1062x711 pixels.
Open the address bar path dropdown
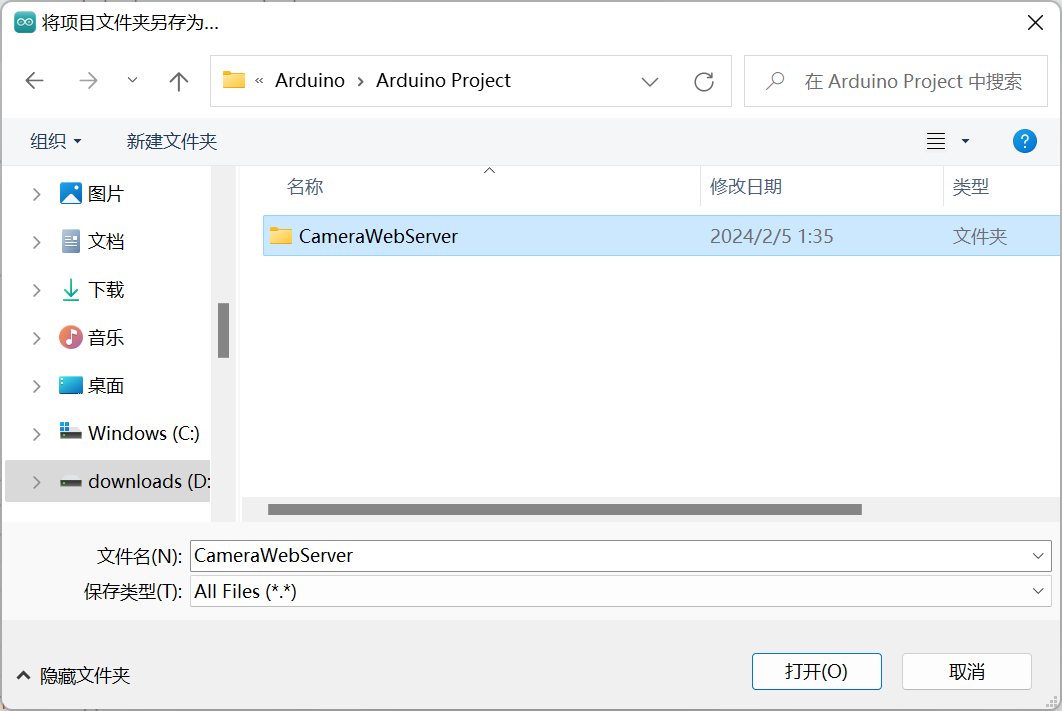point(650,82)
